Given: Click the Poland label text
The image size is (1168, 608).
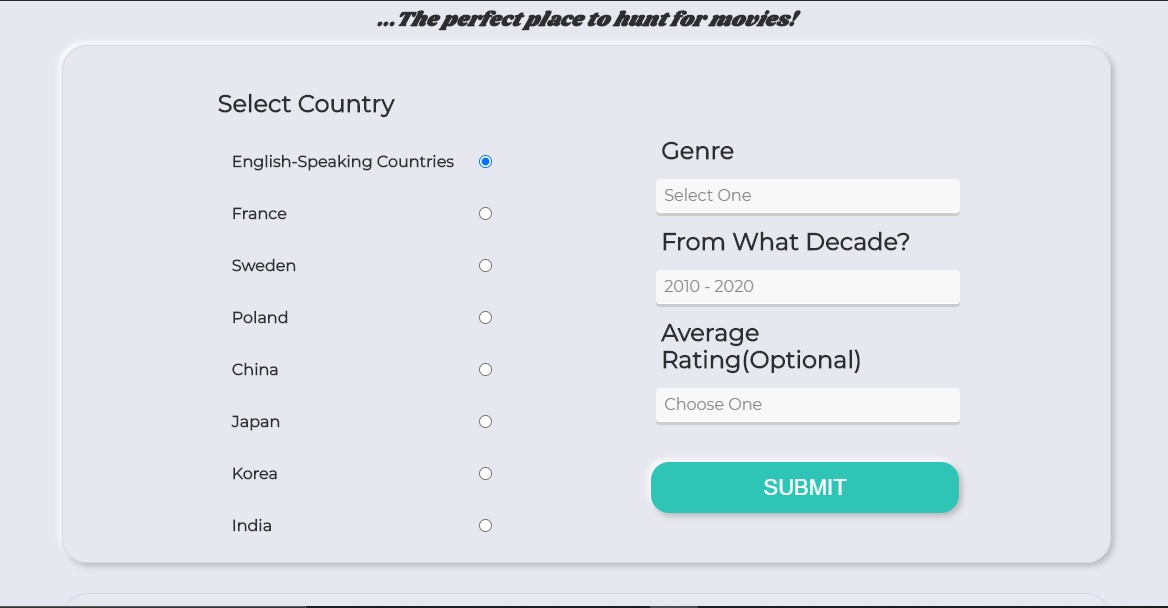Looking at the screenshot, I should tap(260, 318).
